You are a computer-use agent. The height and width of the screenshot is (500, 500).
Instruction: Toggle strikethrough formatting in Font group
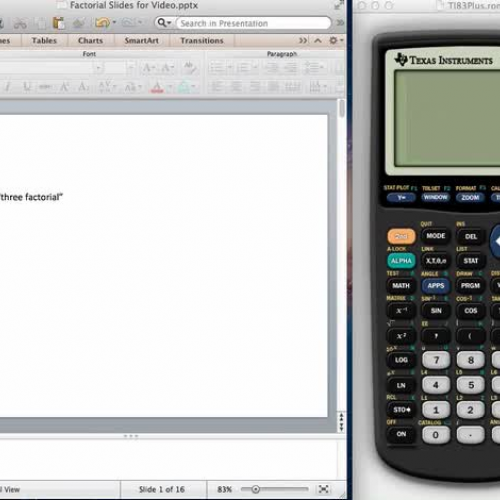coord(45,87)
